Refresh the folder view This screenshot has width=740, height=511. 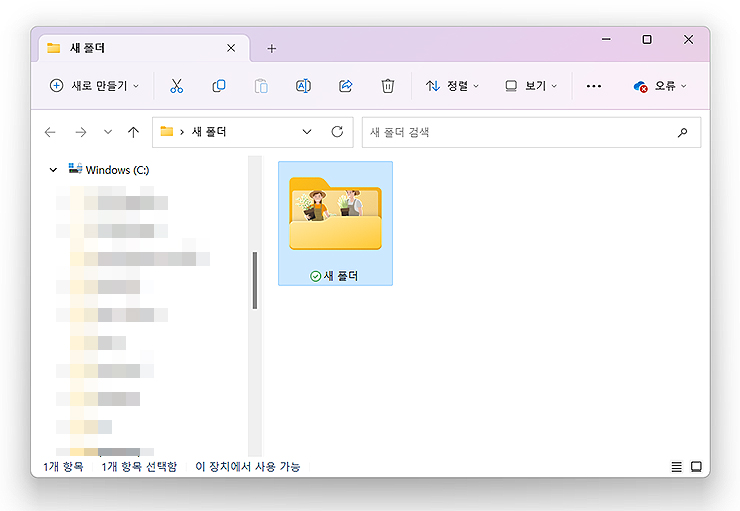(337, 132)
